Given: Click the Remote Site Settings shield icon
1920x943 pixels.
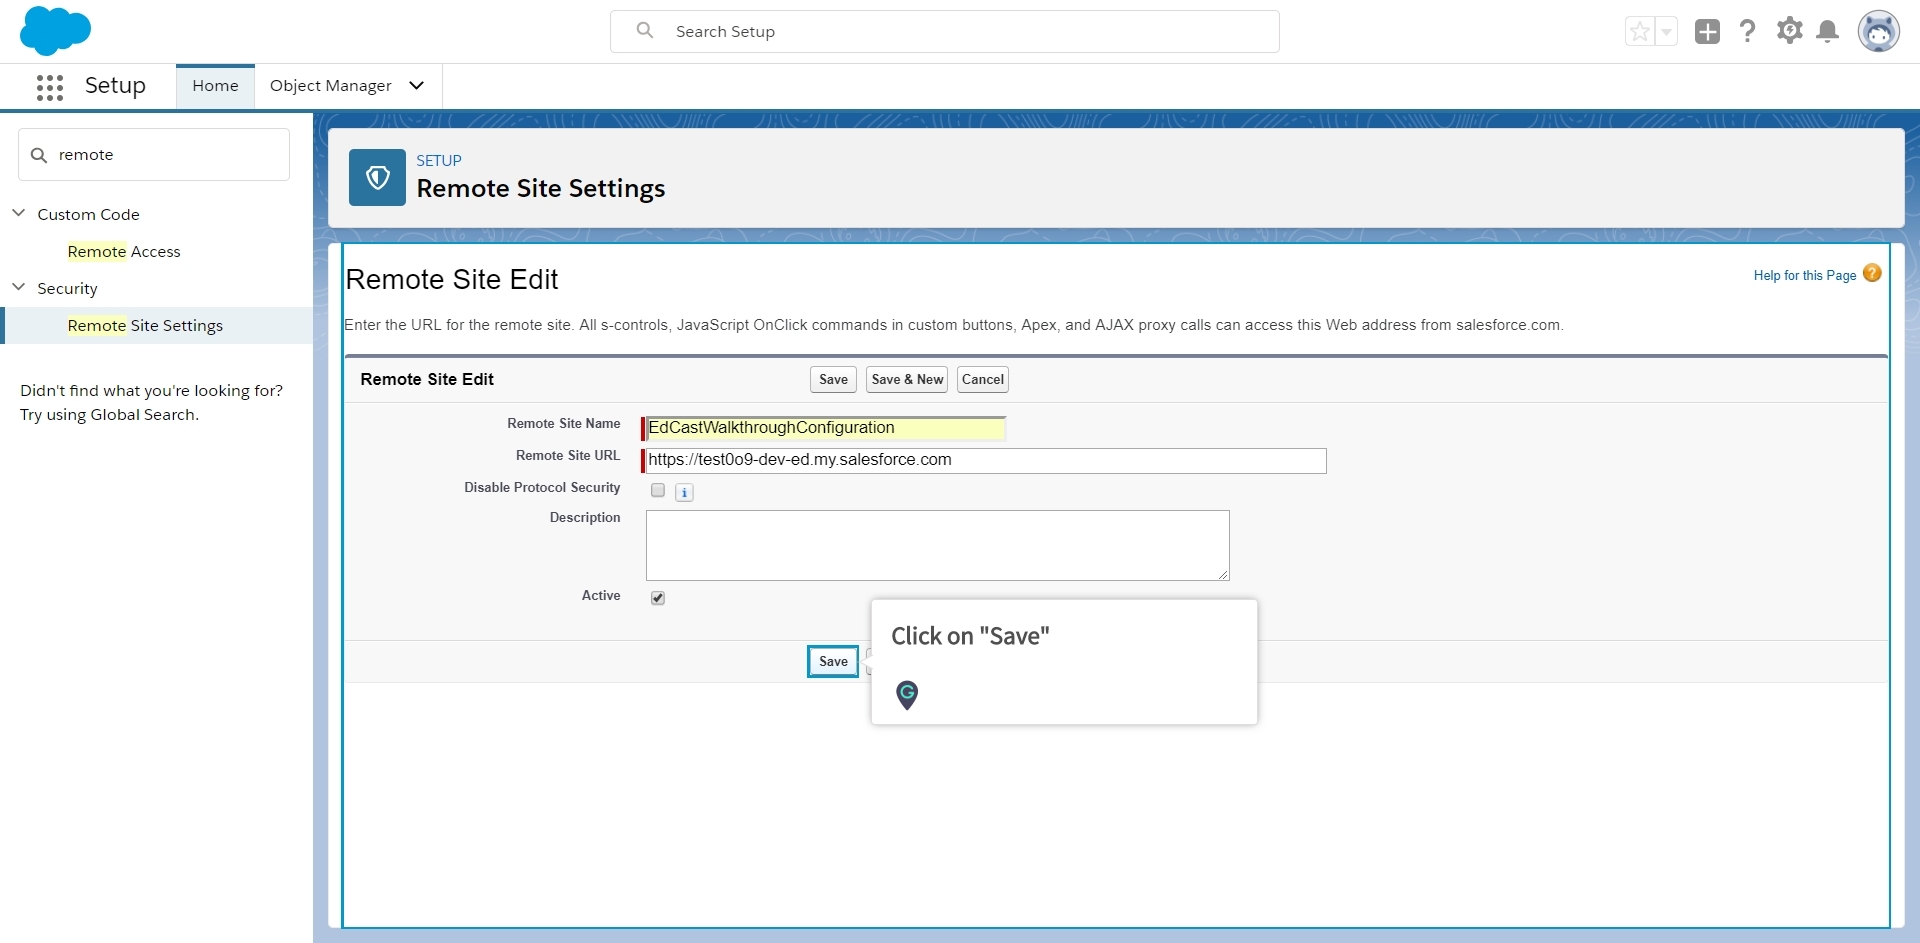Looking at the screenshot, I should pos(377,177).
